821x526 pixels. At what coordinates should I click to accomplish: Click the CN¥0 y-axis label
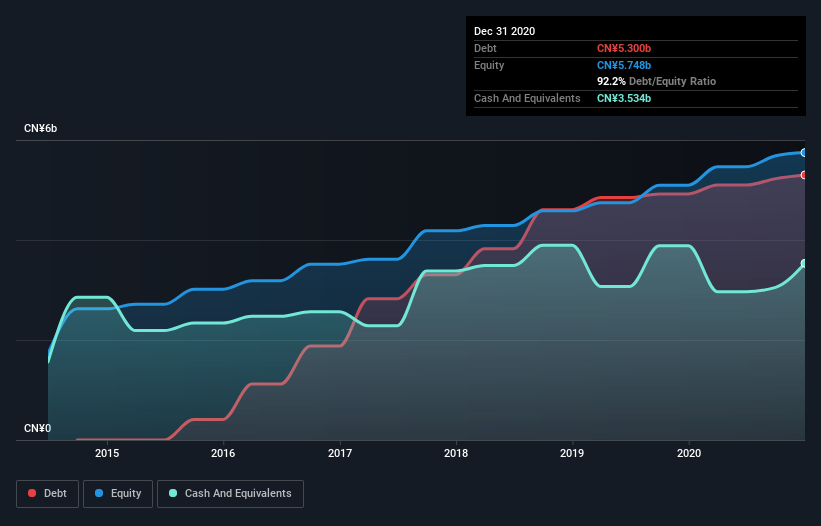pos(38,428)
